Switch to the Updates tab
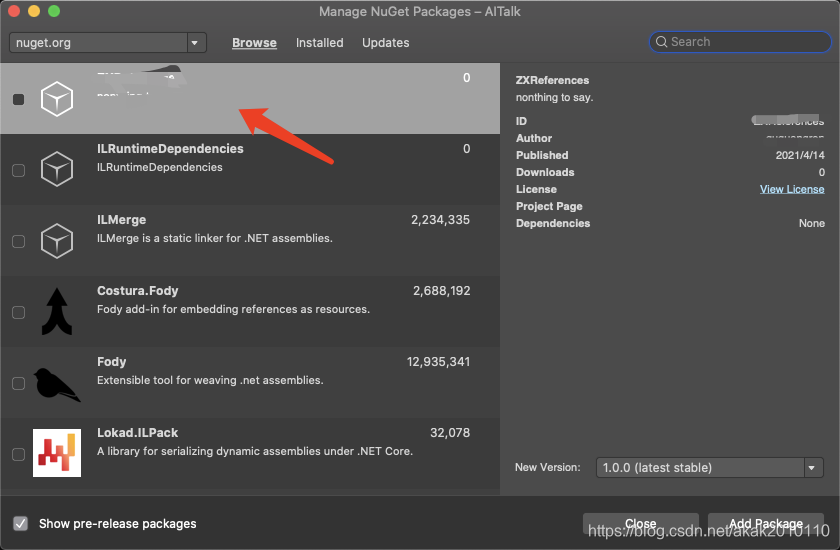This screenshot has width=840, height=550. click(386, 42)
